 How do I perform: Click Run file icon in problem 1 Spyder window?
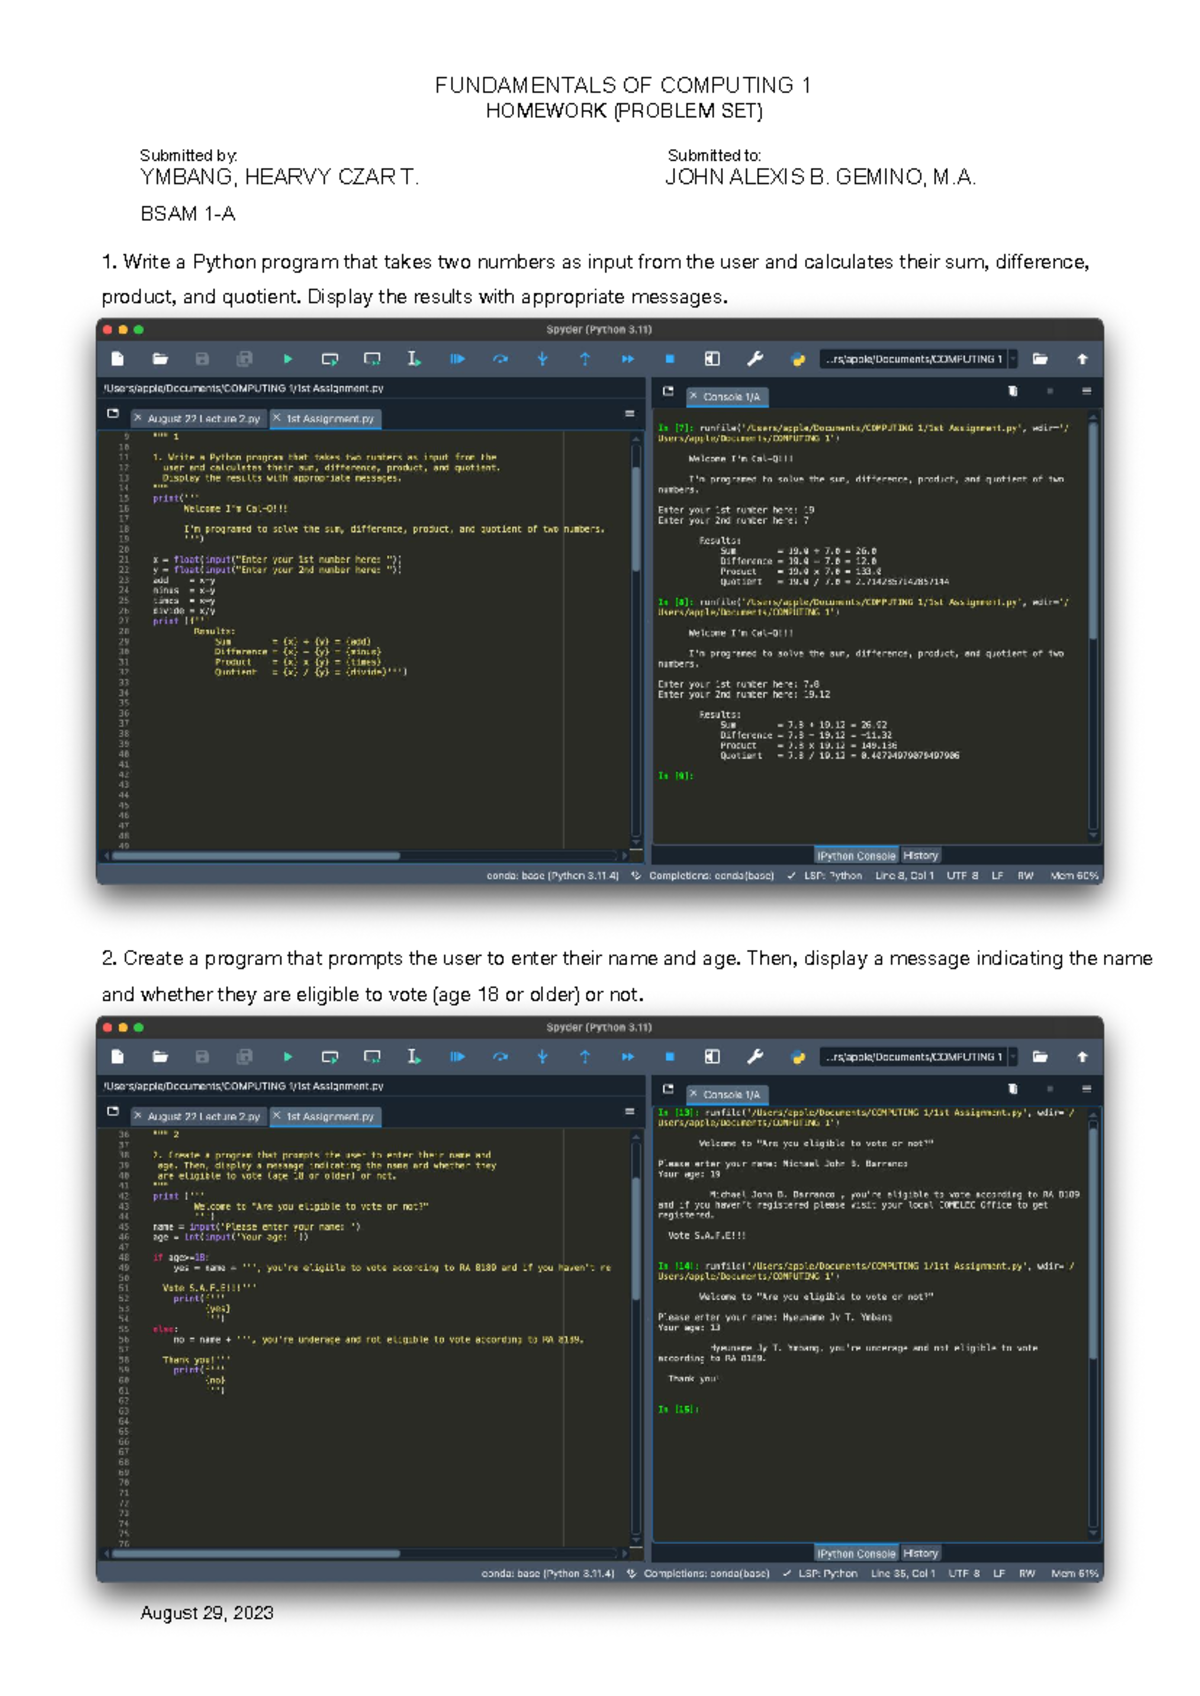287,359
